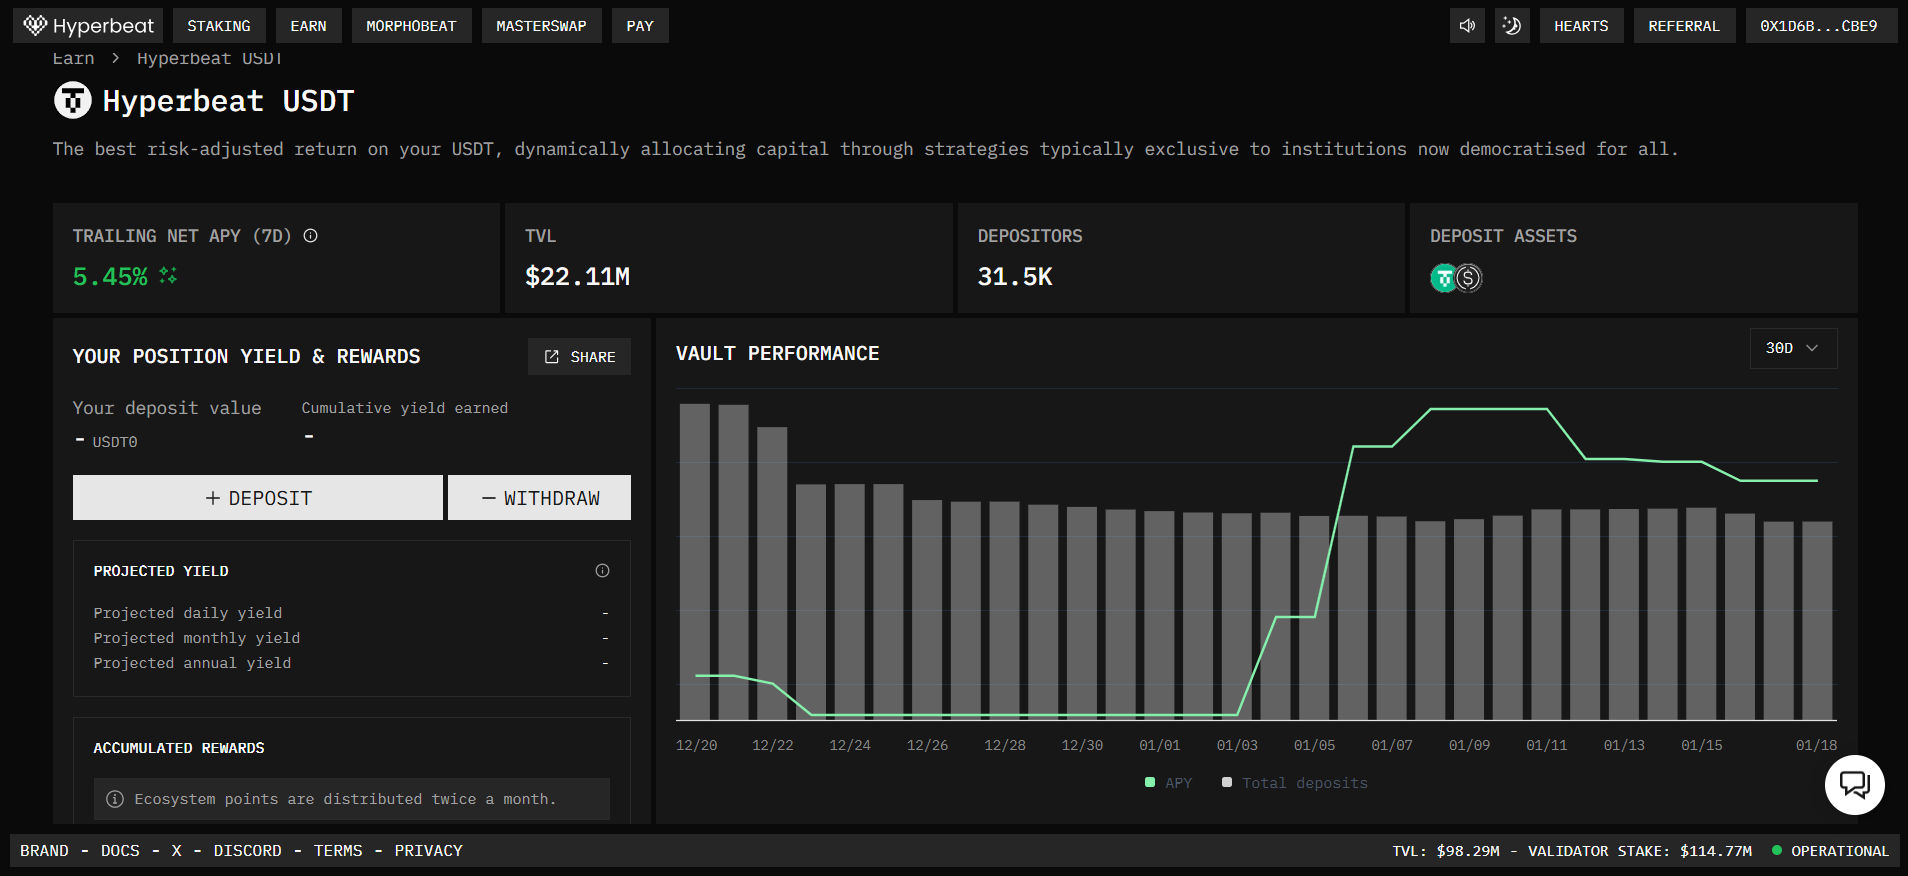
Task: Click the TVL value $22.11M
Action: coord(578,277)
